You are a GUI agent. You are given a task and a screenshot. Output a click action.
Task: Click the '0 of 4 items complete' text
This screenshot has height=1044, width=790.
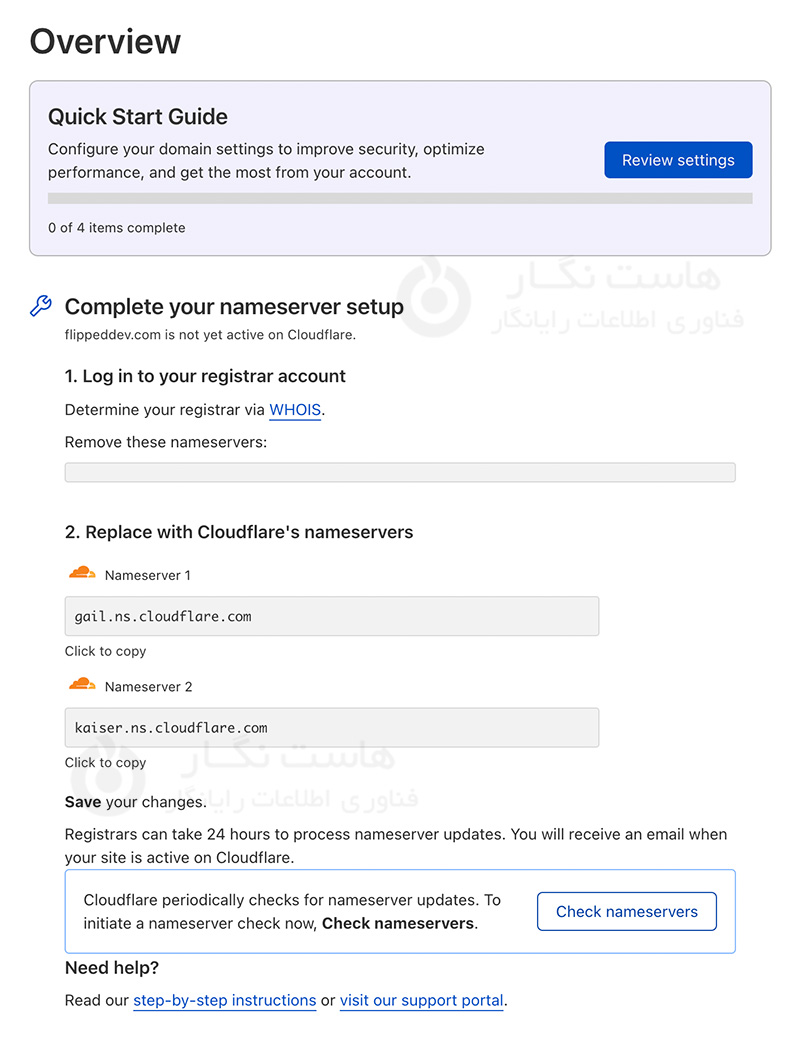click(x=117, y=227)
